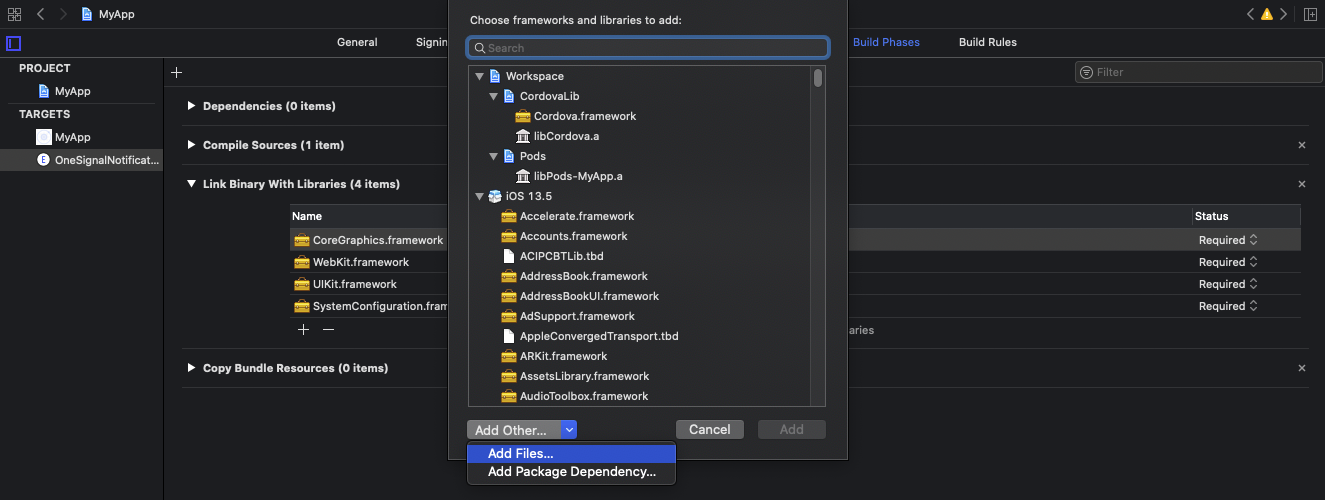1325x500 pixels.
Task: Click the MyApp project icon in breadcrumb
Action: [87, 14]
